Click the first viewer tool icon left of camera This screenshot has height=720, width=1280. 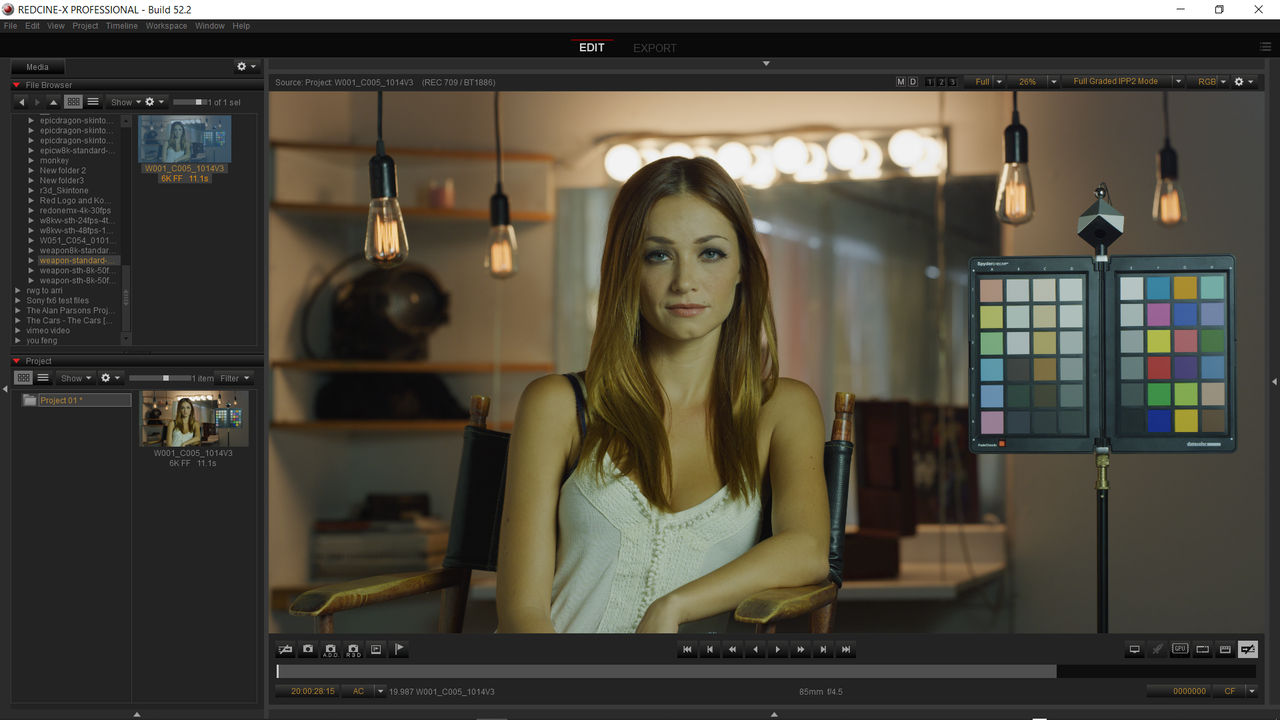point(285,649)
